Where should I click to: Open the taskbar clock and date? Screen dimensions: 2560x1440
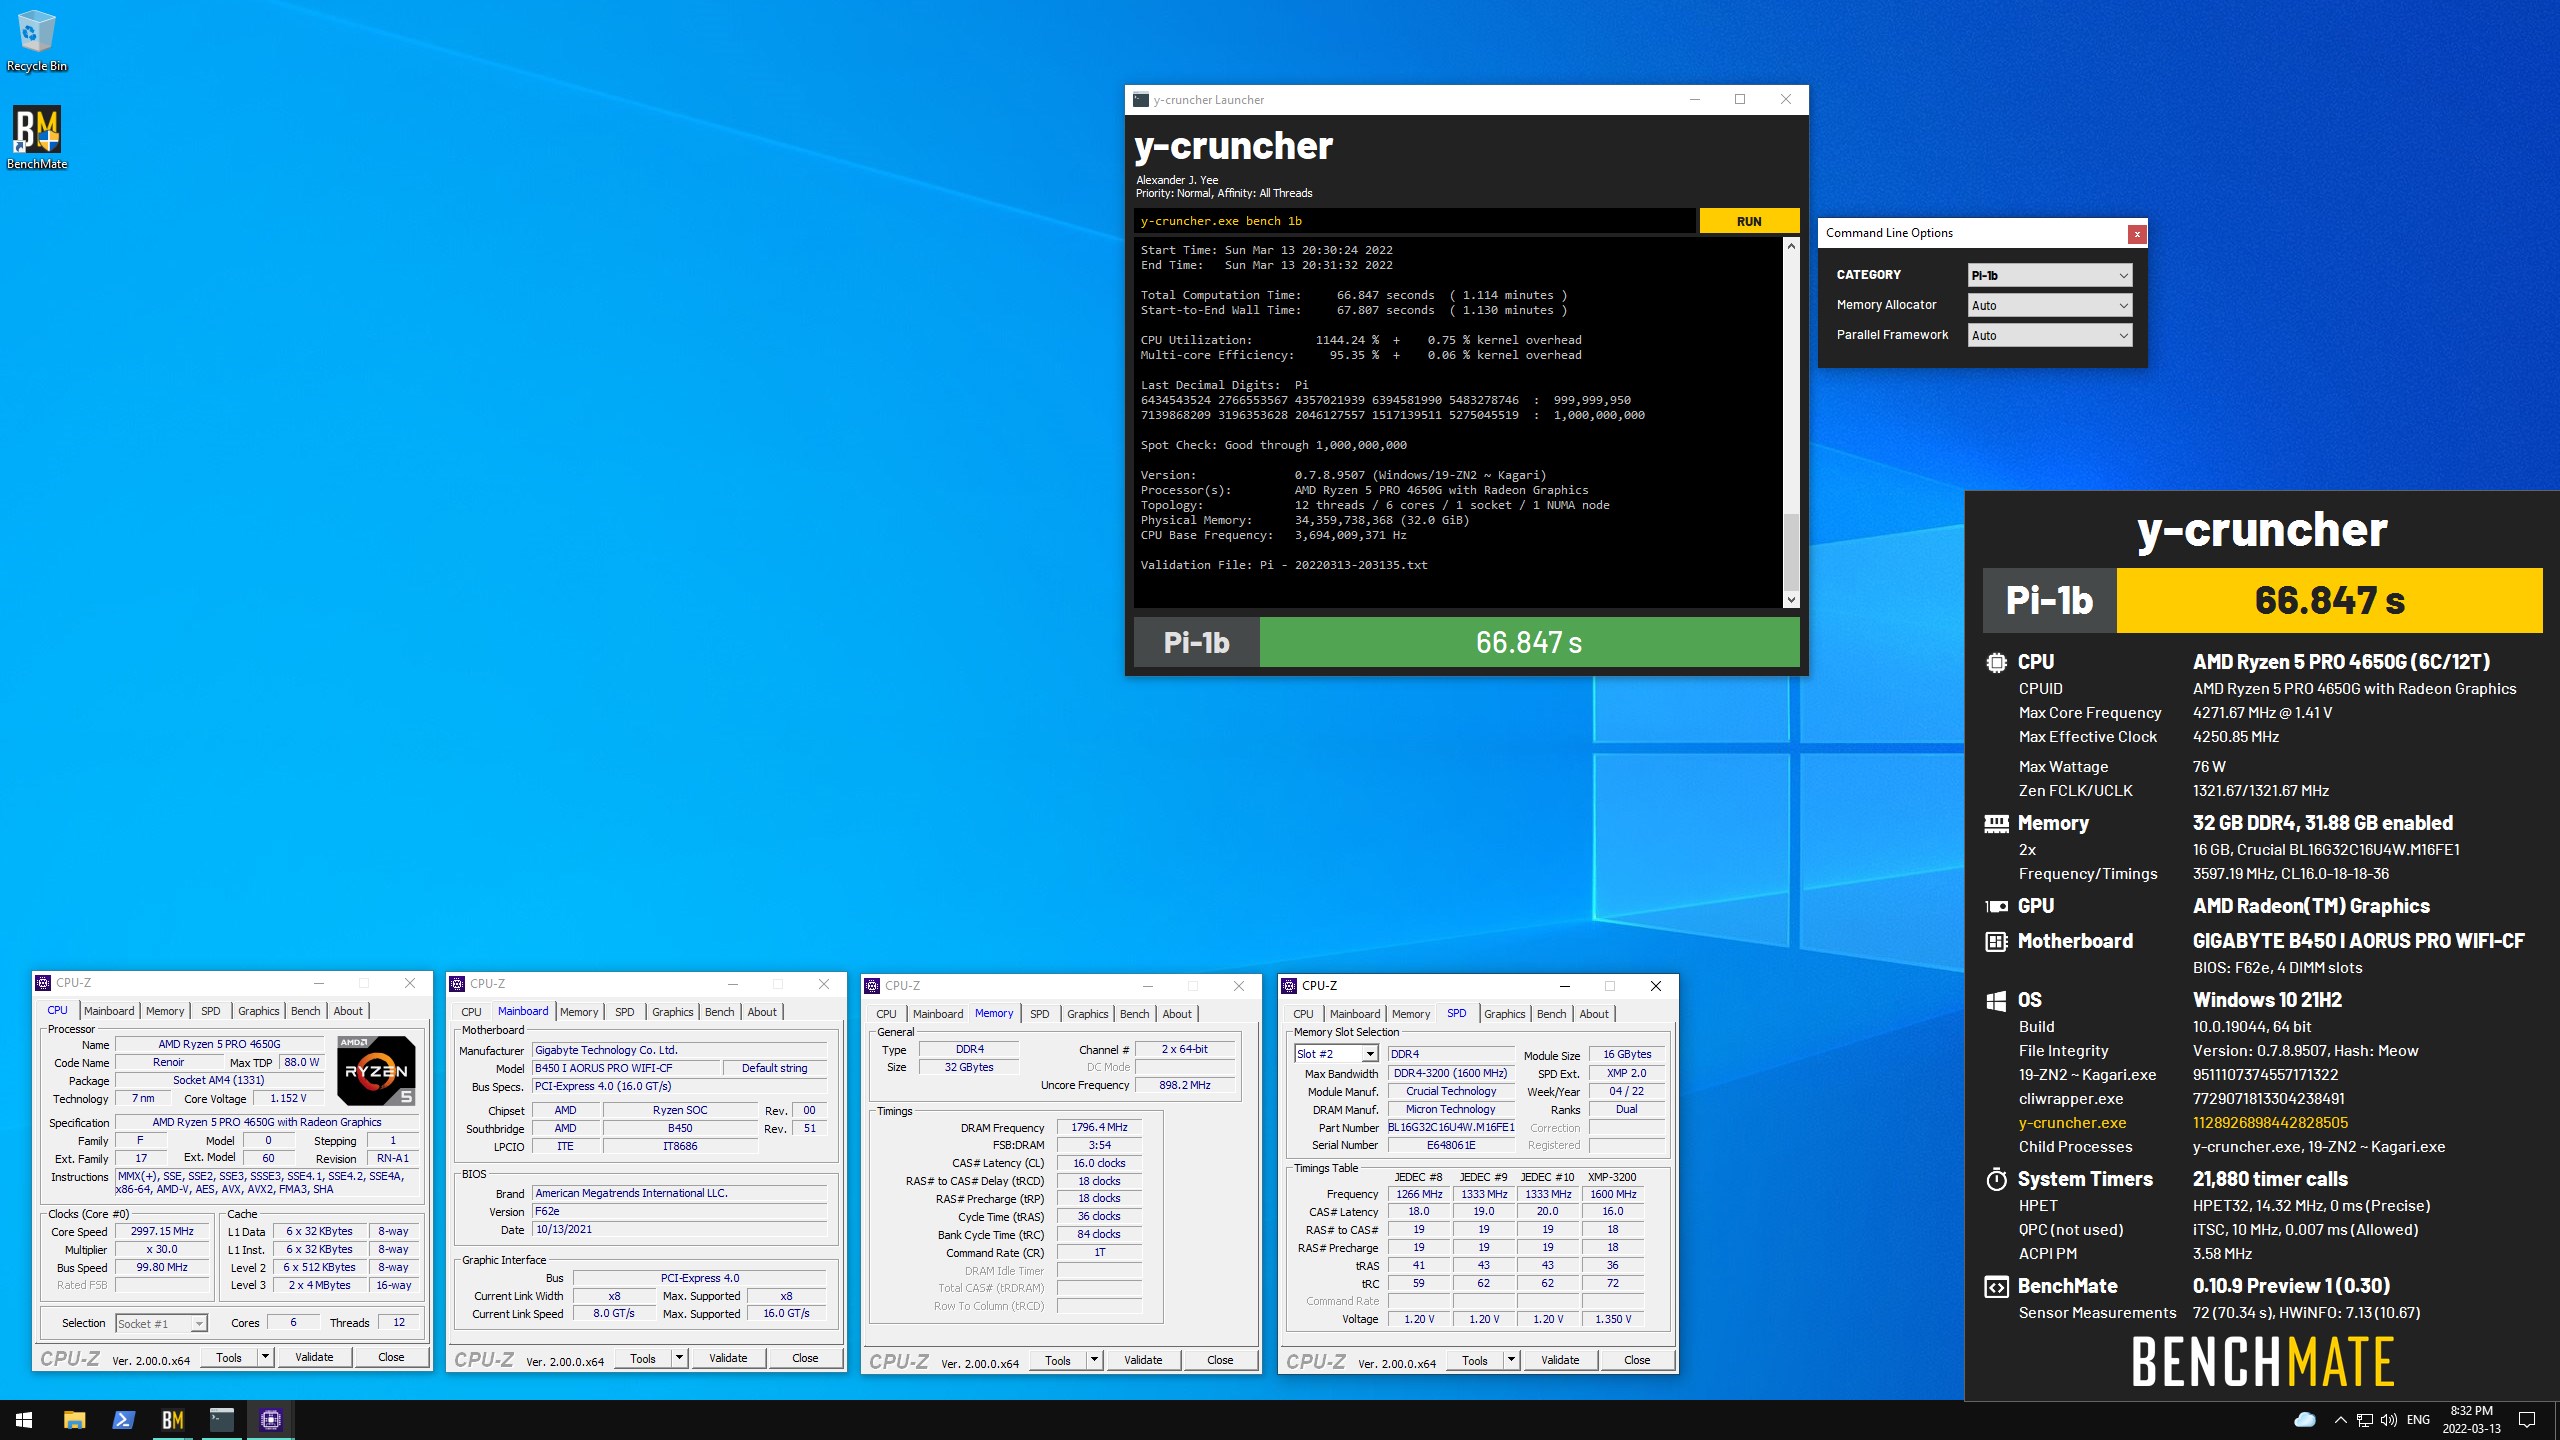point(2471,1419)
